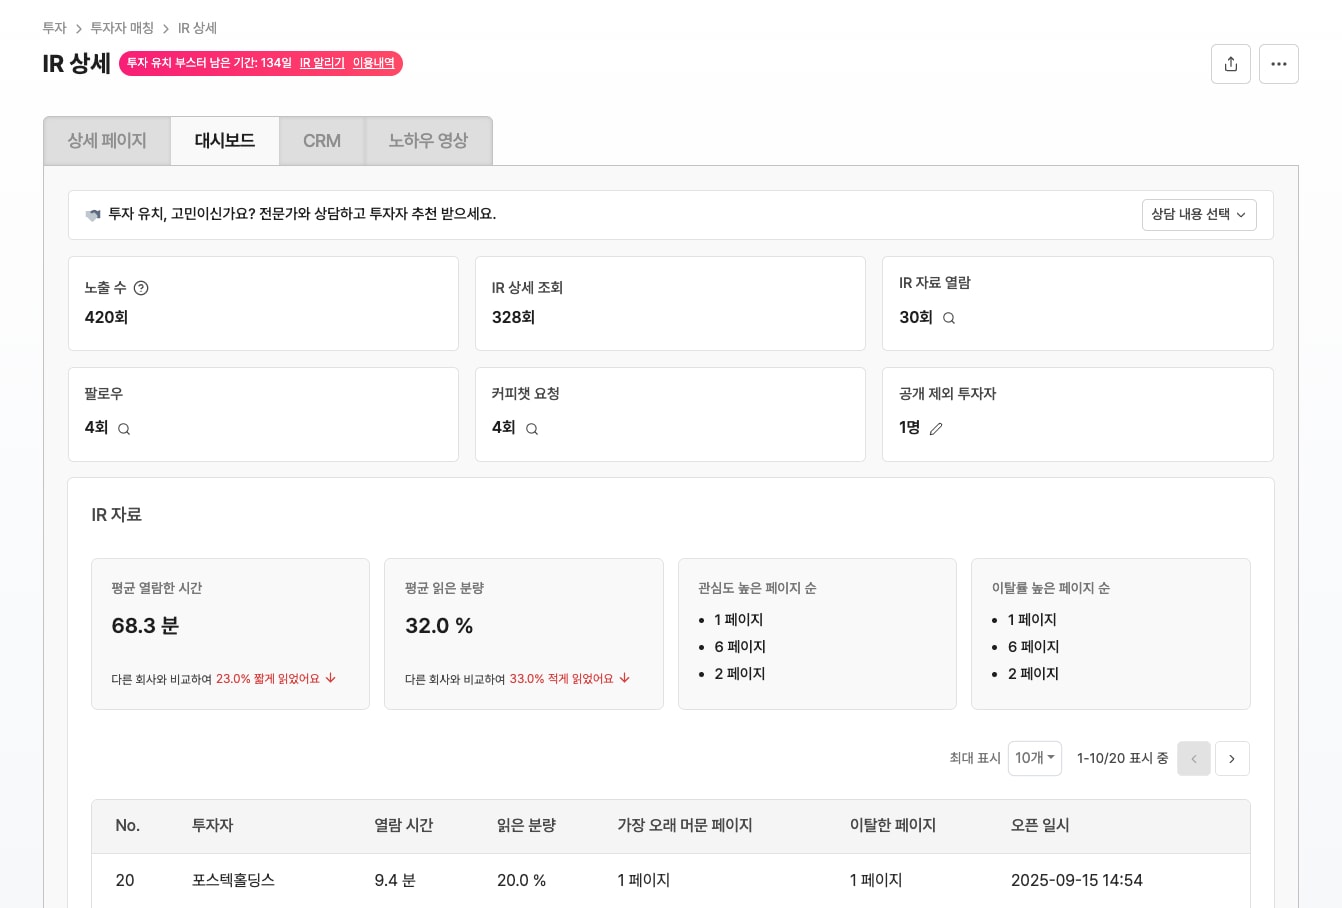Click the IR 자료 section heading
The image size is (1342, 908).
coord(117,515)
